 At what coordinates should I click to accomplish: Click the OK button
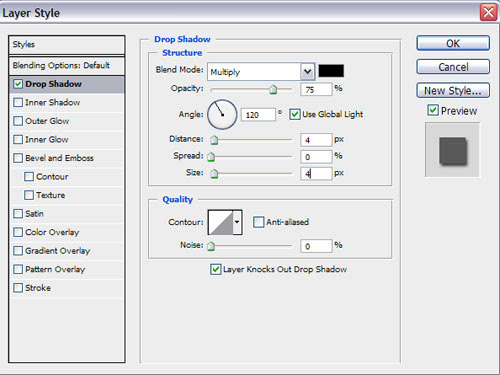pos(453,43)
